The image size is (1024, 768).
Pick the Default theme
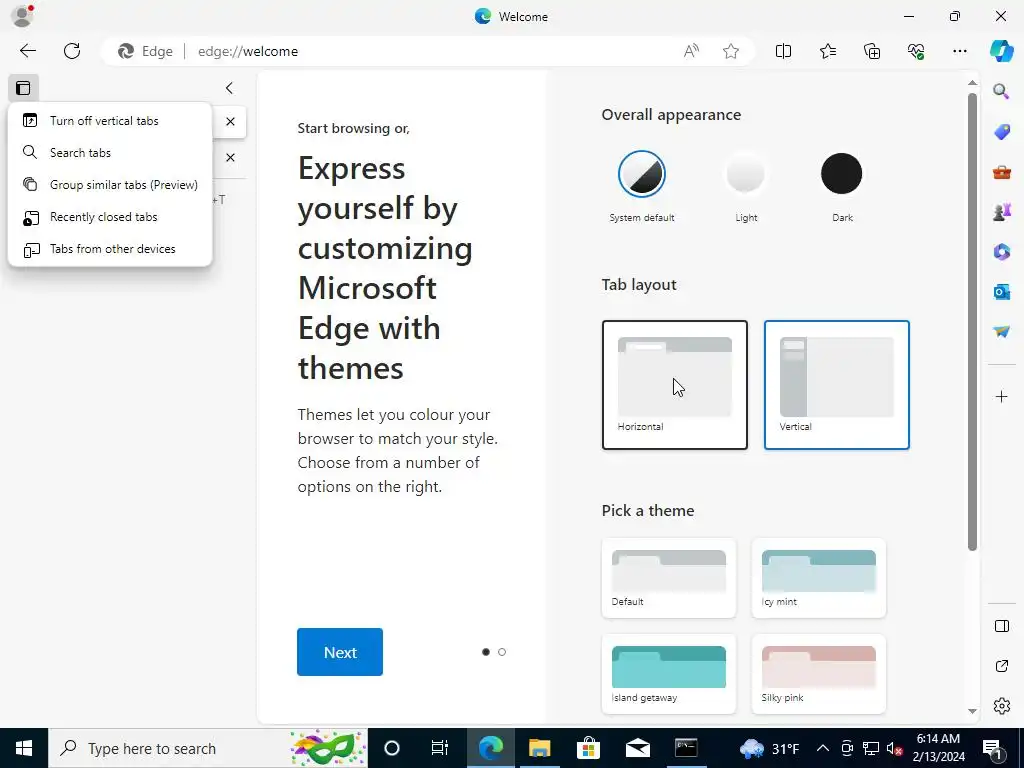tap(669, 578)
